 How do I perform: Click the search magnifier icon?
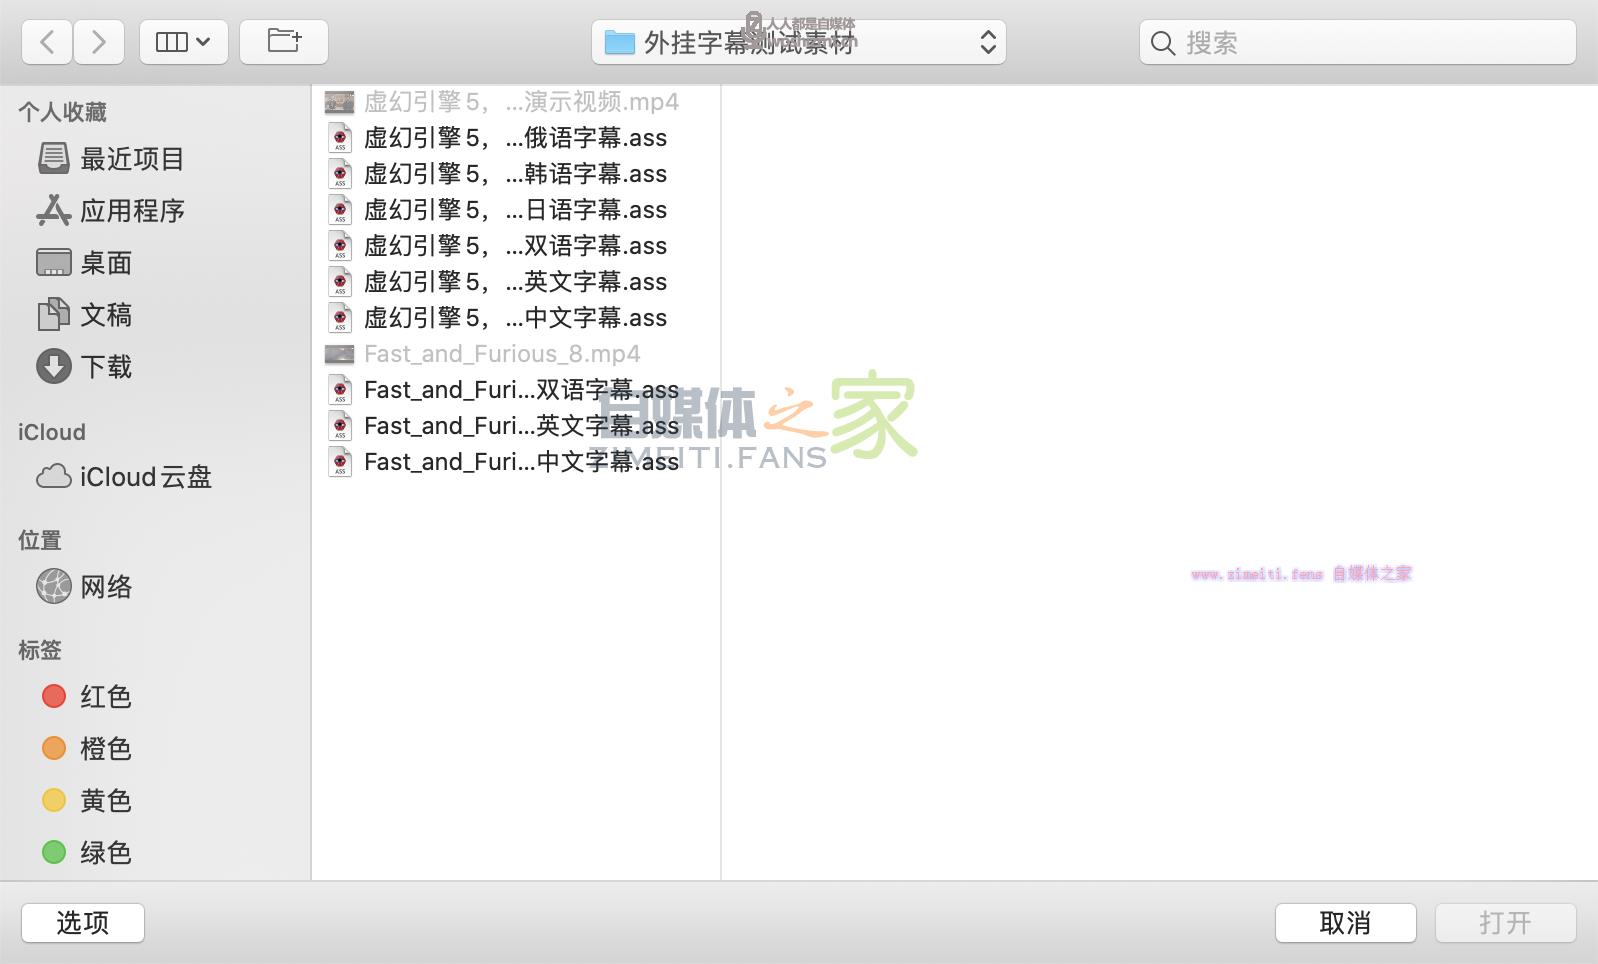[x=1162, y=43]
